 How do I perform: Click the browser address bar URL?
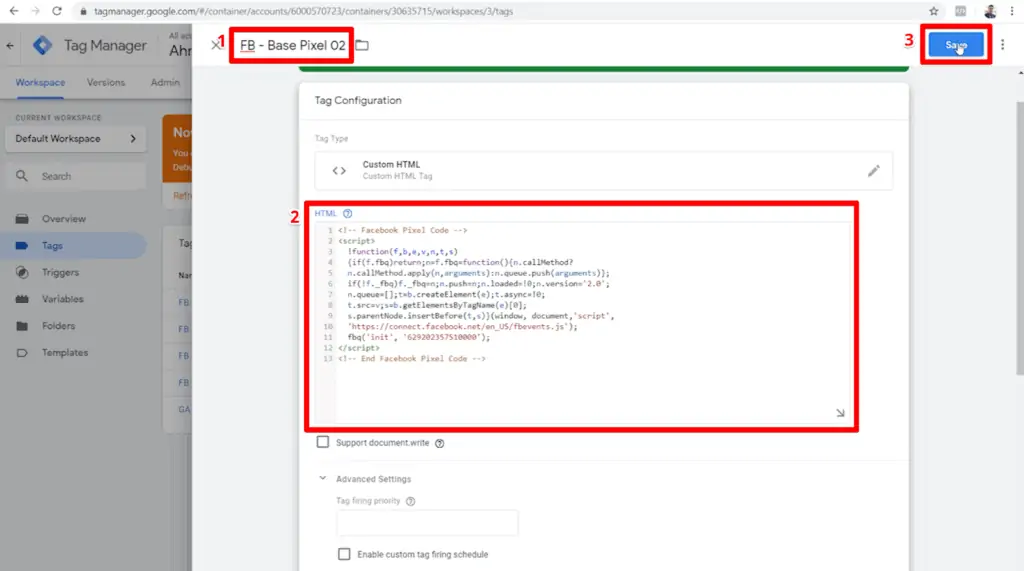304,11
